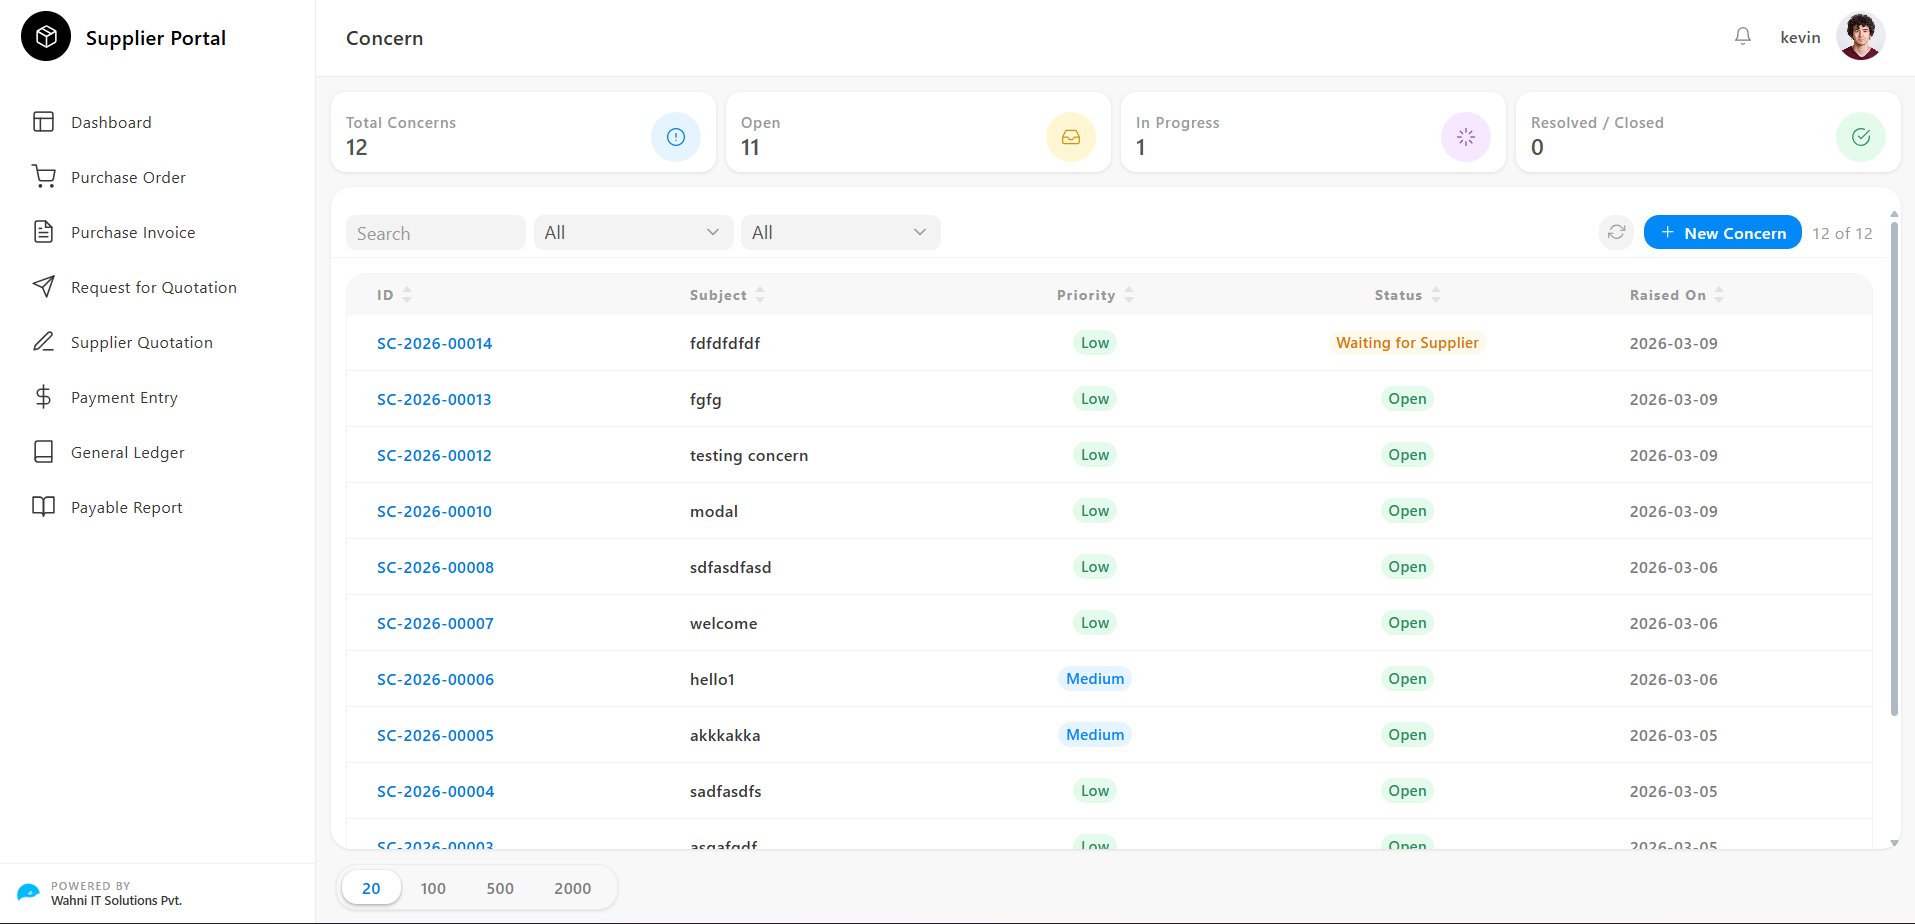The image size is (1915, 924).
Task: Sort the table by ID column
Action: [394, 295]
